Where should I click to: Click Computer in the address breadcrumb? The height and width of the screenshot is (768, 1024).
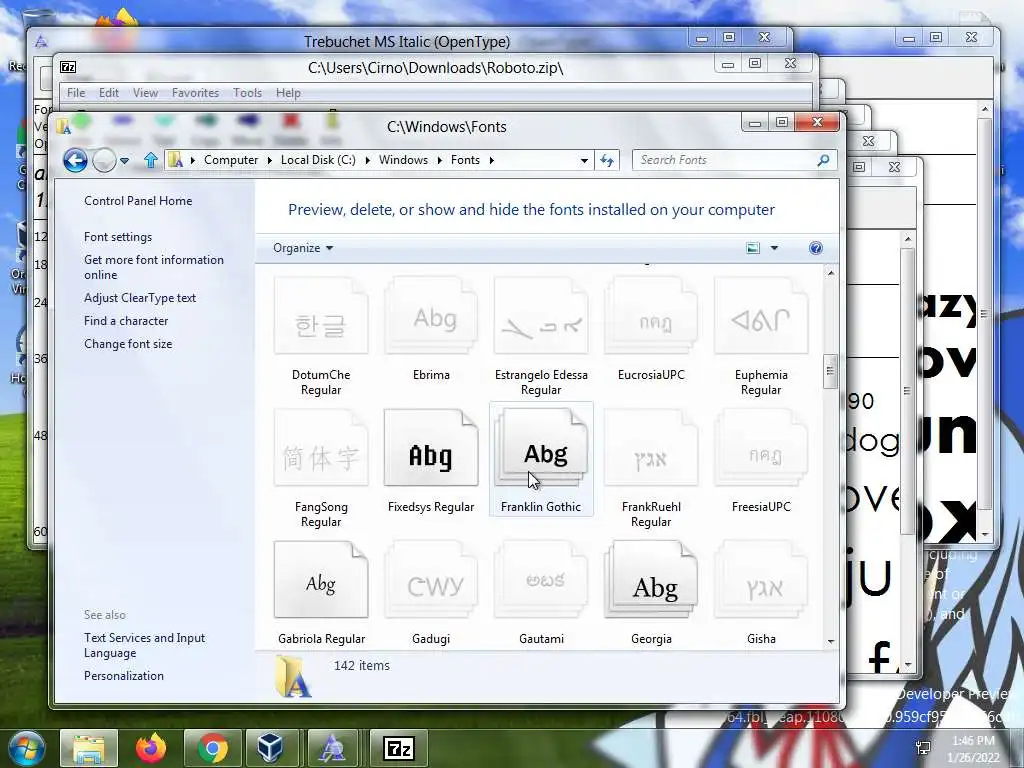pyautogui.click(x=231, y=160)
